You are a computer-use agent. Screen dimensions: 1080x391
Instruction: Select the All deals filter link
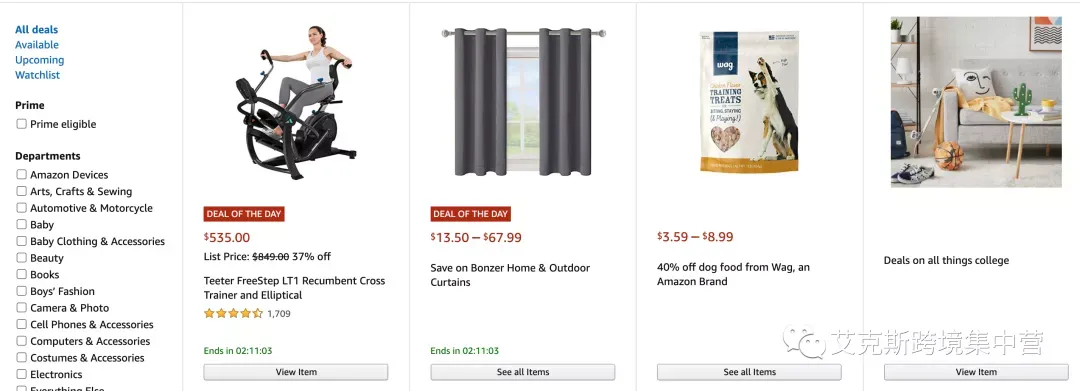coord(37,30)
